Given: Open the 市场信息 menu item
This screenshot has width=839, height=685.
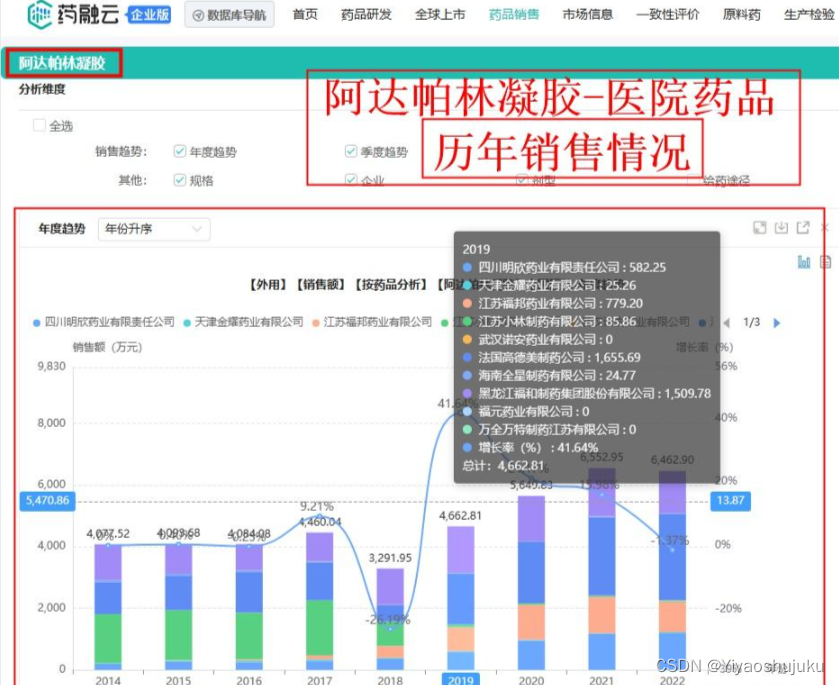Looking at the screenshot, I should point(588,14).
